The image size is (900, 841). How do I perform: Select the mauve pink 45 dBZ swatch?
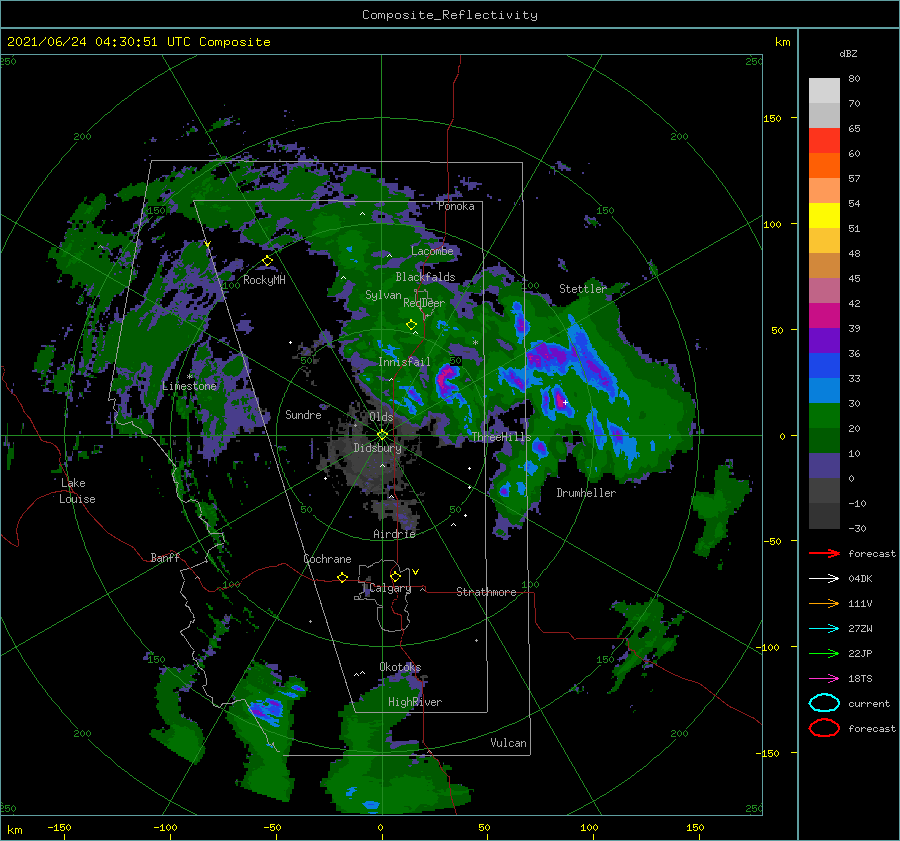coord(824,290)
